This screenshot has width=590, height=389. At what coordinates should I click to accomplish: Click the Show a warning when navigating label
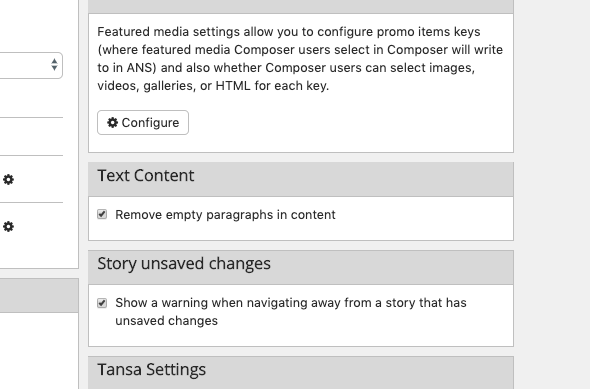(x=291, y=312)
